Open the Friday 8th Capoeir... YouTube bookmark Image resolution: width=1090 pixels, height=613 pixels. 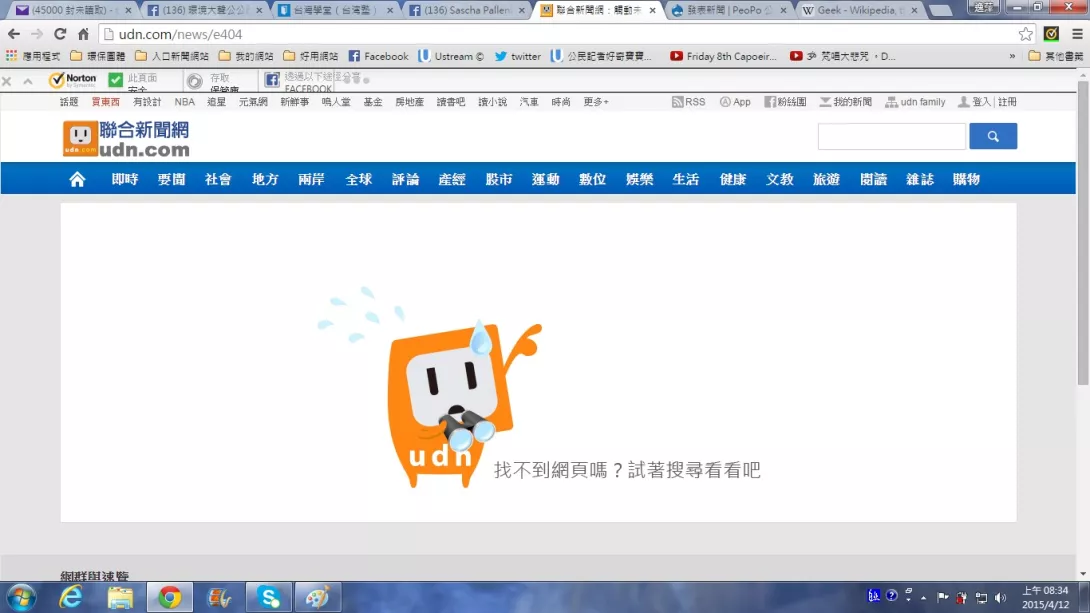point(723,56)
